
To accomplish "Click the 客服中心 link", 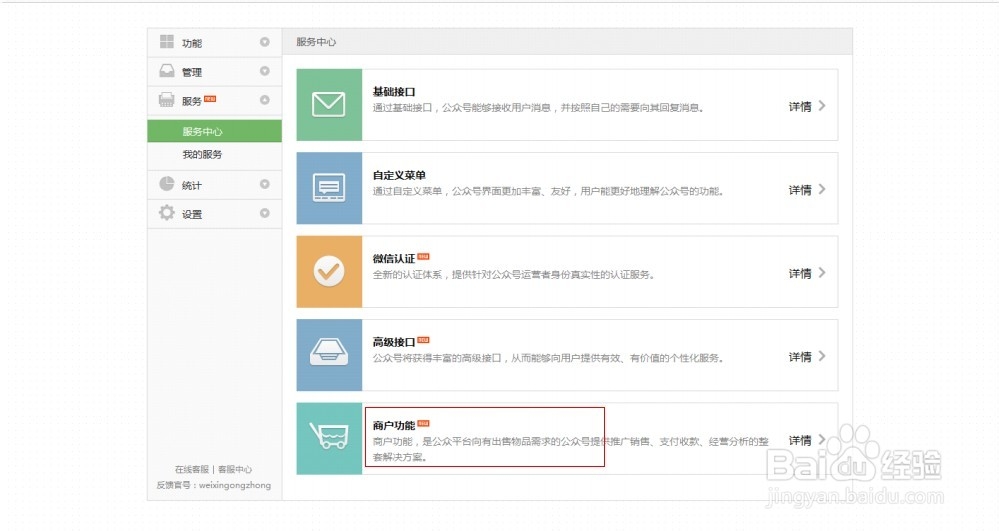I will (x=235, y=469).
